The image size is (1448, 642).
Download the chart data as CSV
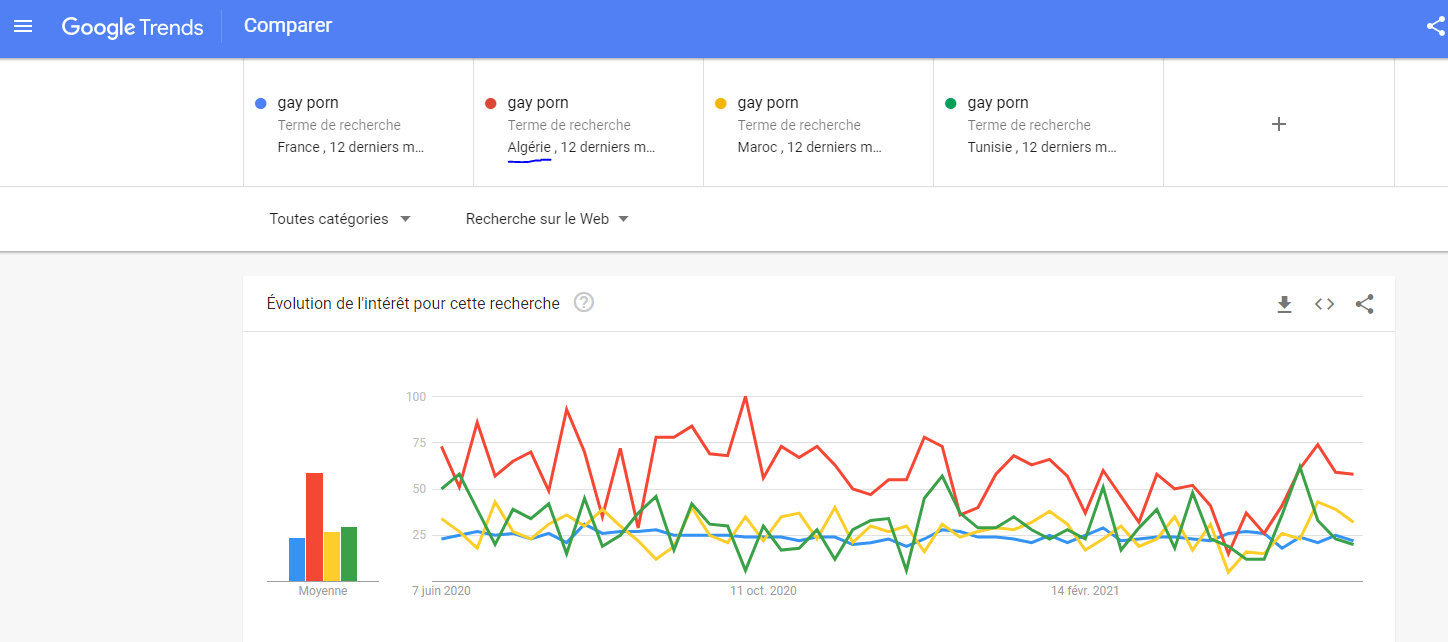(x=1284, y=304)
